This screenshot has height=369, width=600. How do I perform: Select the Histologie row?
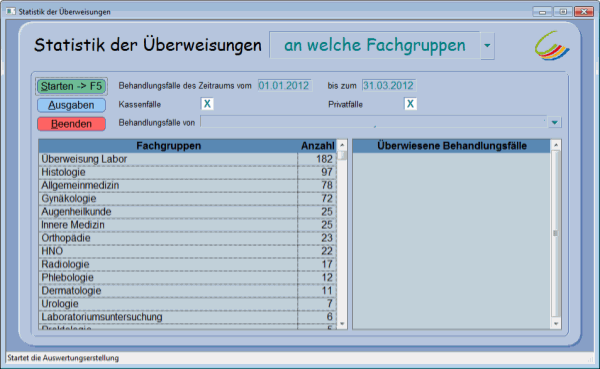tap(188, 172)
